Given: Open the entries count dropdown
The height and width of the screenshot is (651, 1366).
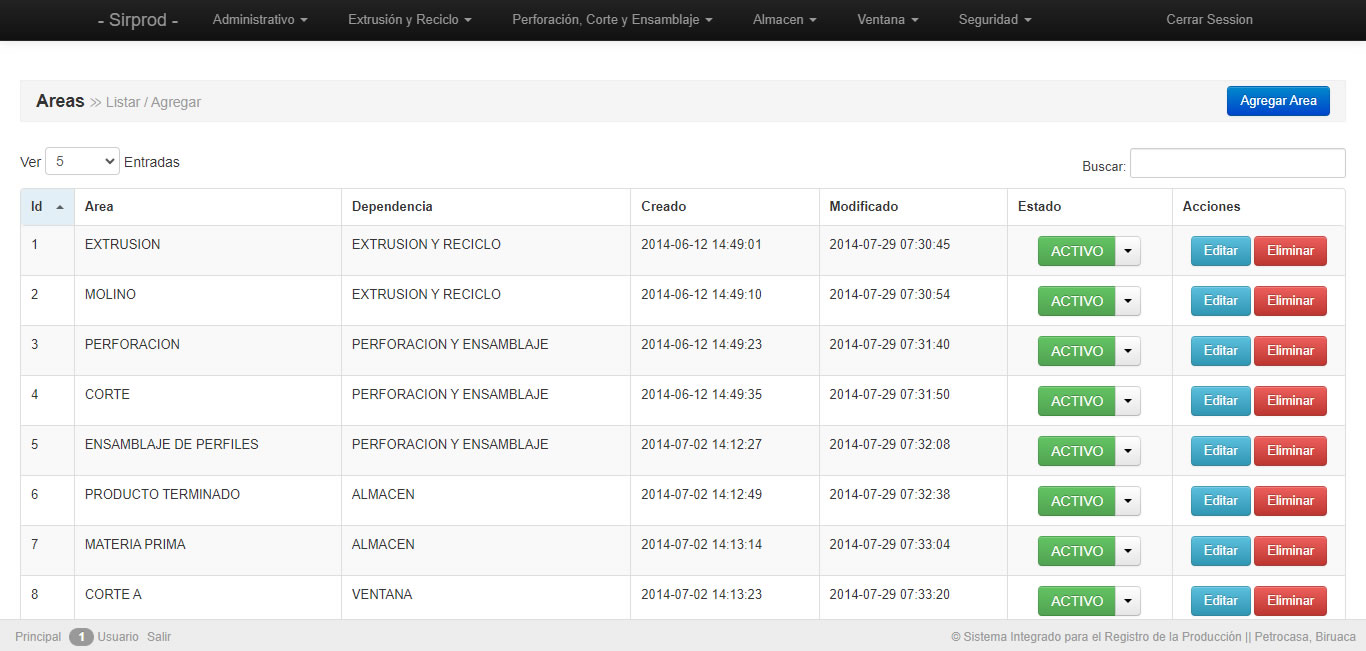Looking at the screenshot, I should [82, 161].
